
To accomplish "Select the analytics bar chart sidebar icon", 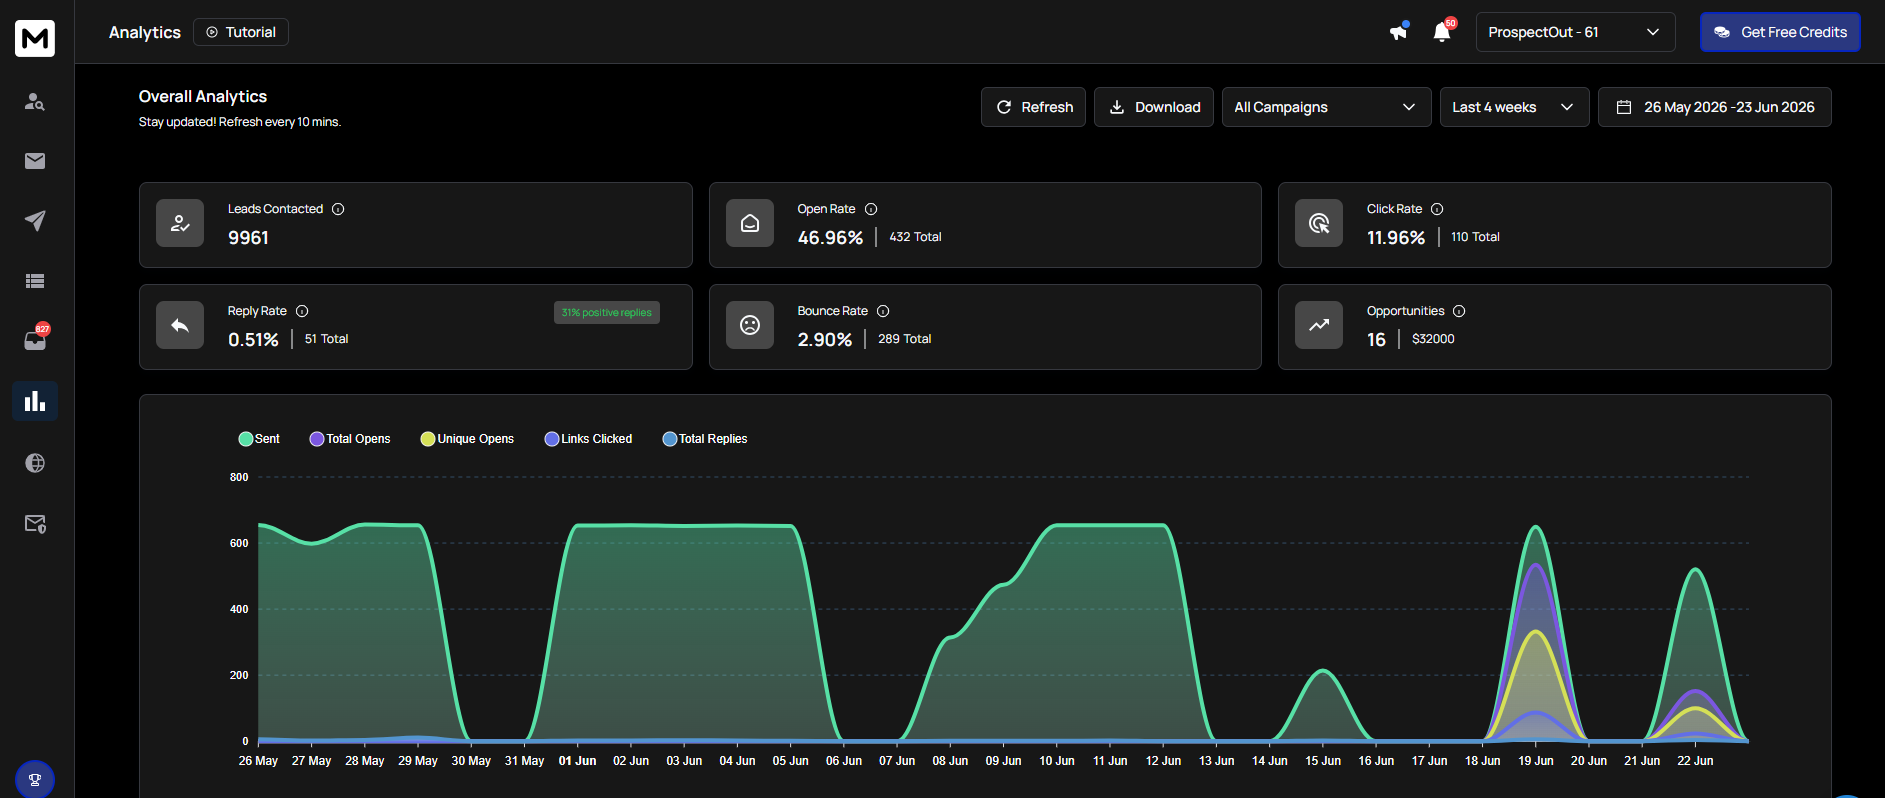I will tap(35, 401).
